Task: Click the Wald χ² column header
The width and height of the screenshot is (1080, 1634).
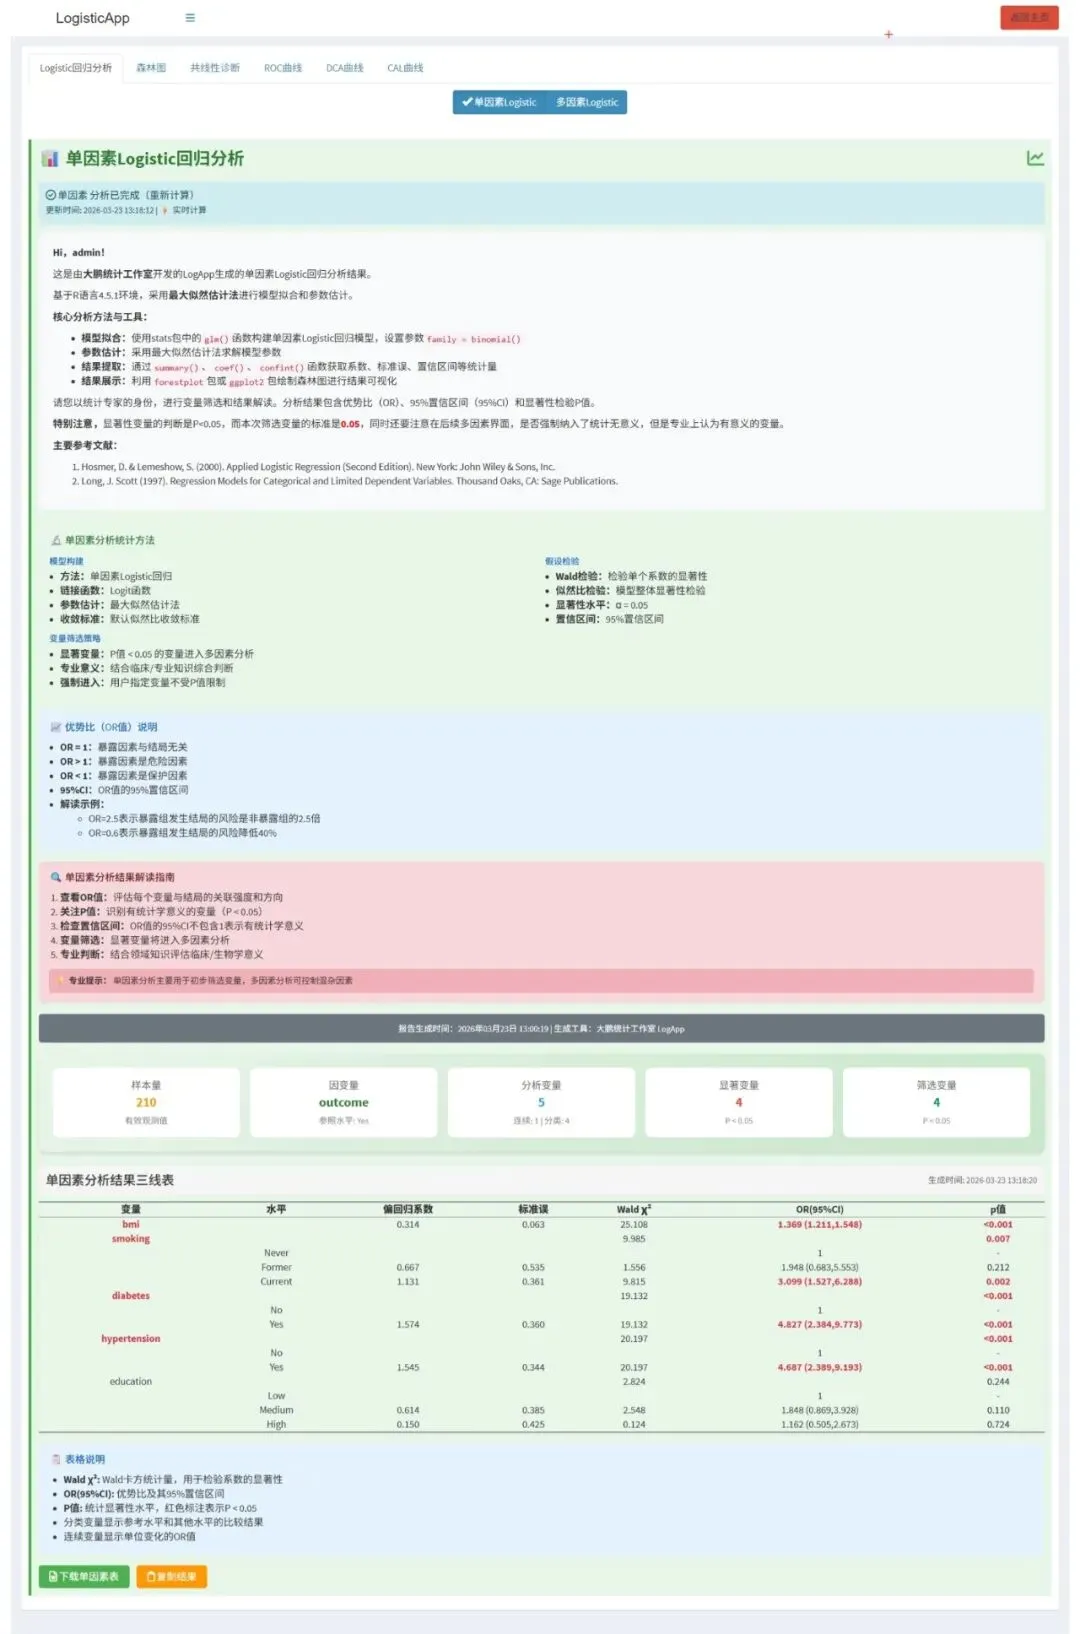Action: tap(634, 1209)
